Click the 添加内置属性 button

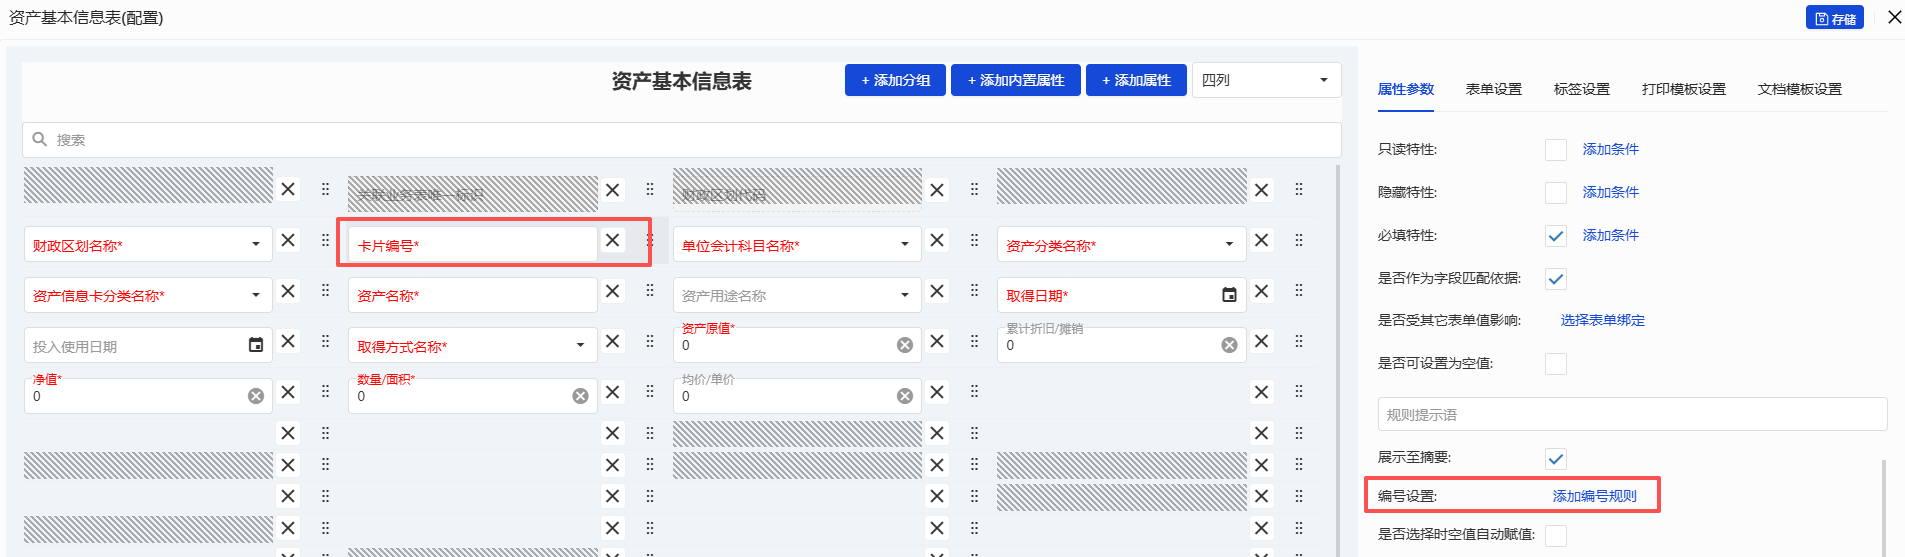pos(1016,80)
